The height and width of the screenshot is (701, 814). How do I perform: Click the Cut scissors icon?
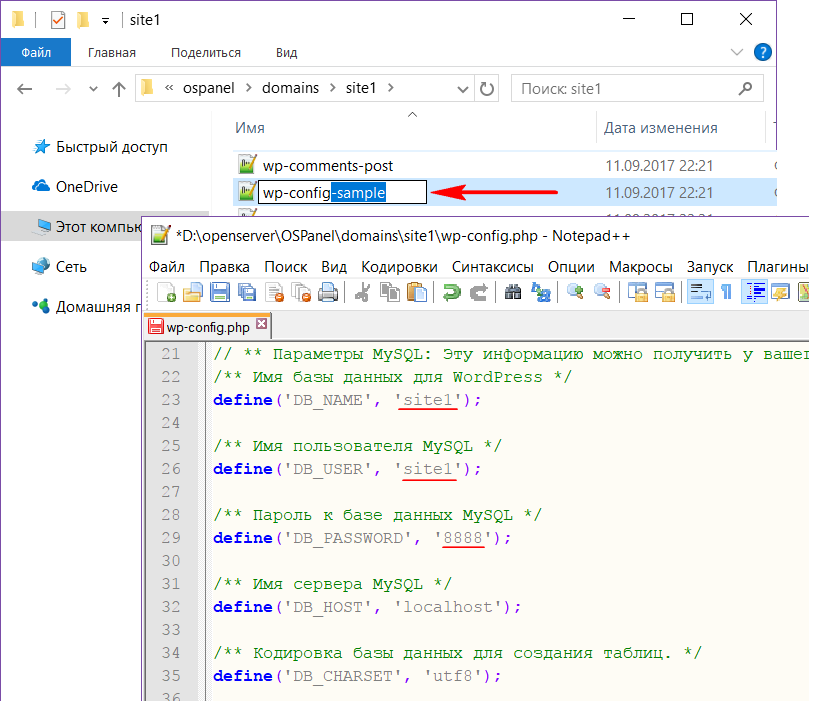(x=362, y=292)
